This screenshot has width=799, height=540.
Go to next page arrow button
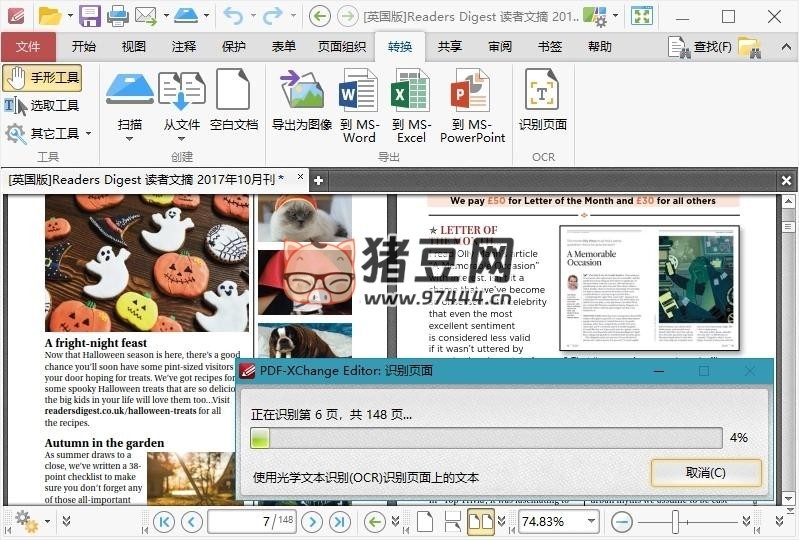tap(312, 521)
